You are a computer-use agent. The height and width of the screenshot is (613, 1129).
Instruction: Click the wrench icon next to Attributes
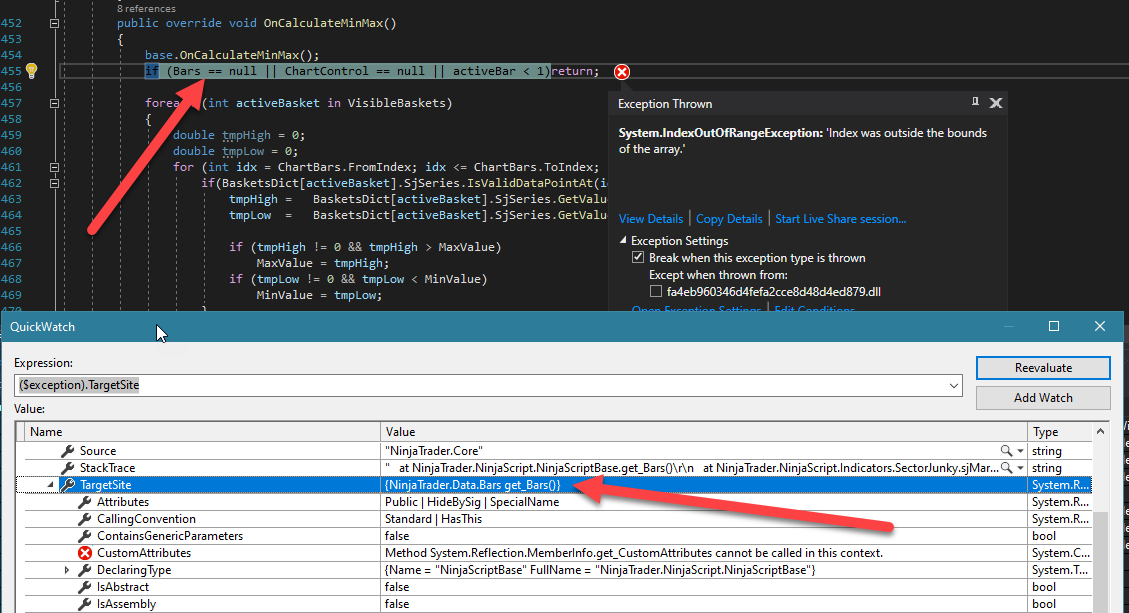(85, 502)
